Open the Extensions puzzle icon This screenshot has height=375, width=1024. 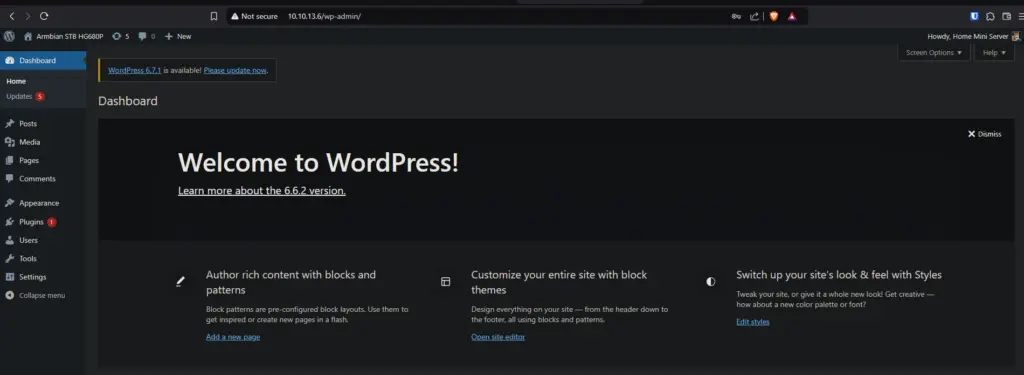990,16
